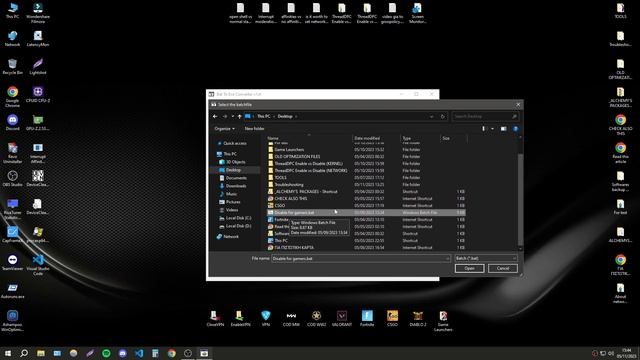Open Spotify from the taskbar

click(x=106, y=353)
